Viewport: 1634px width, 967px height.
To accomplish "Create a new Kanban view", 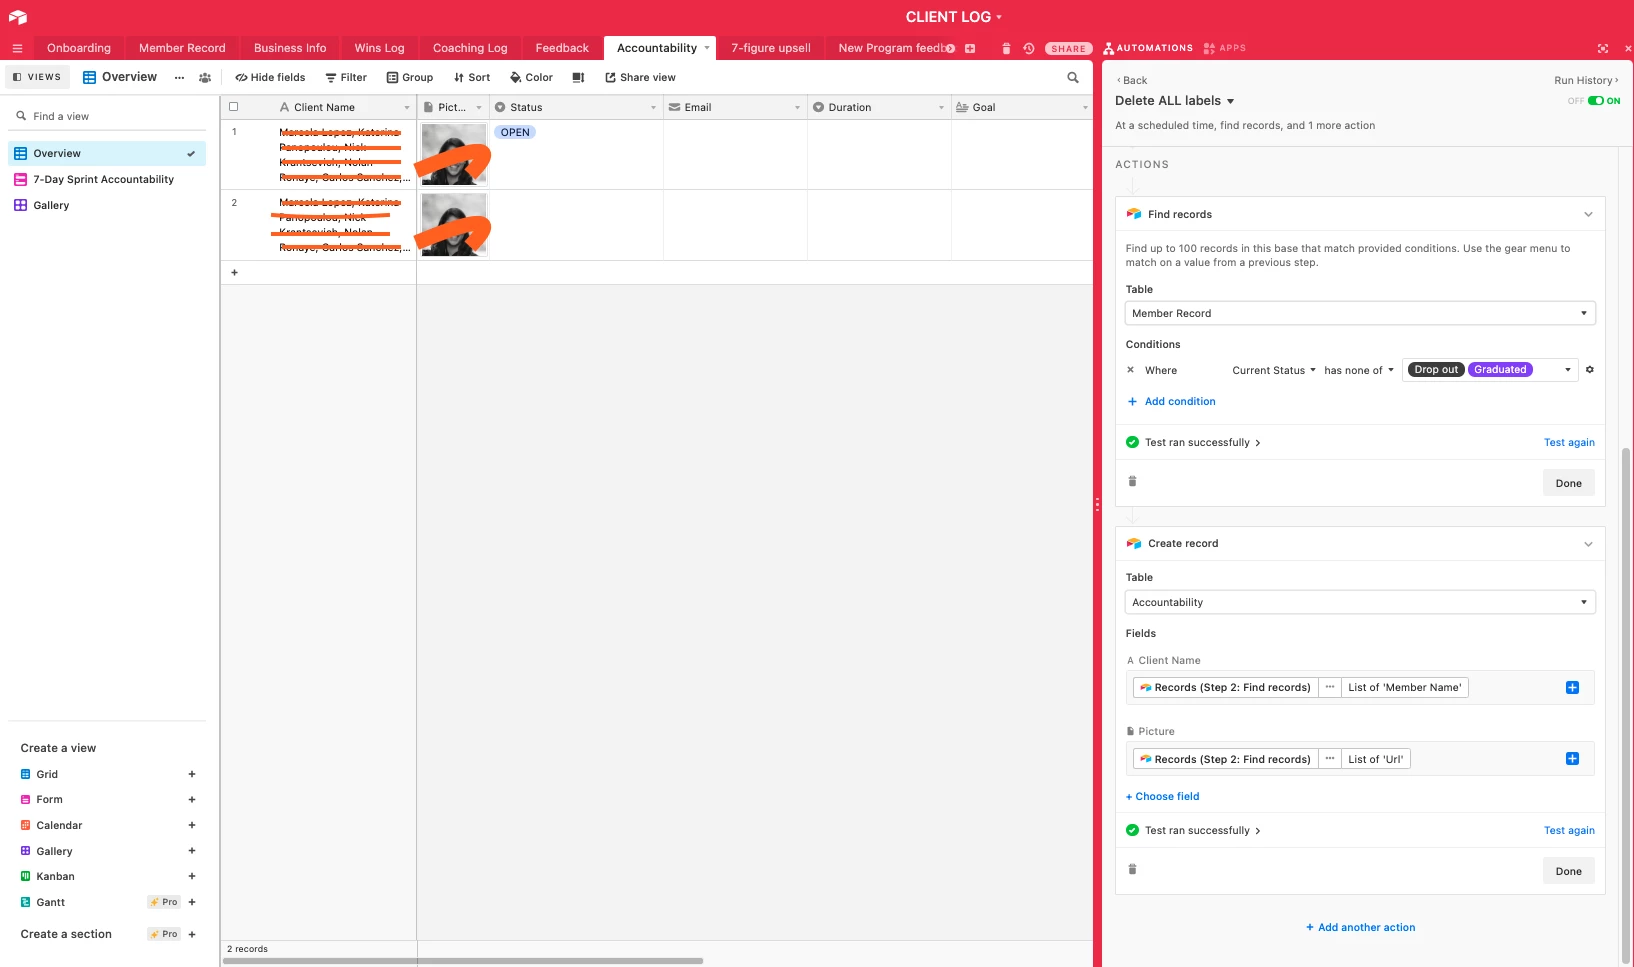I will point(107,876).
